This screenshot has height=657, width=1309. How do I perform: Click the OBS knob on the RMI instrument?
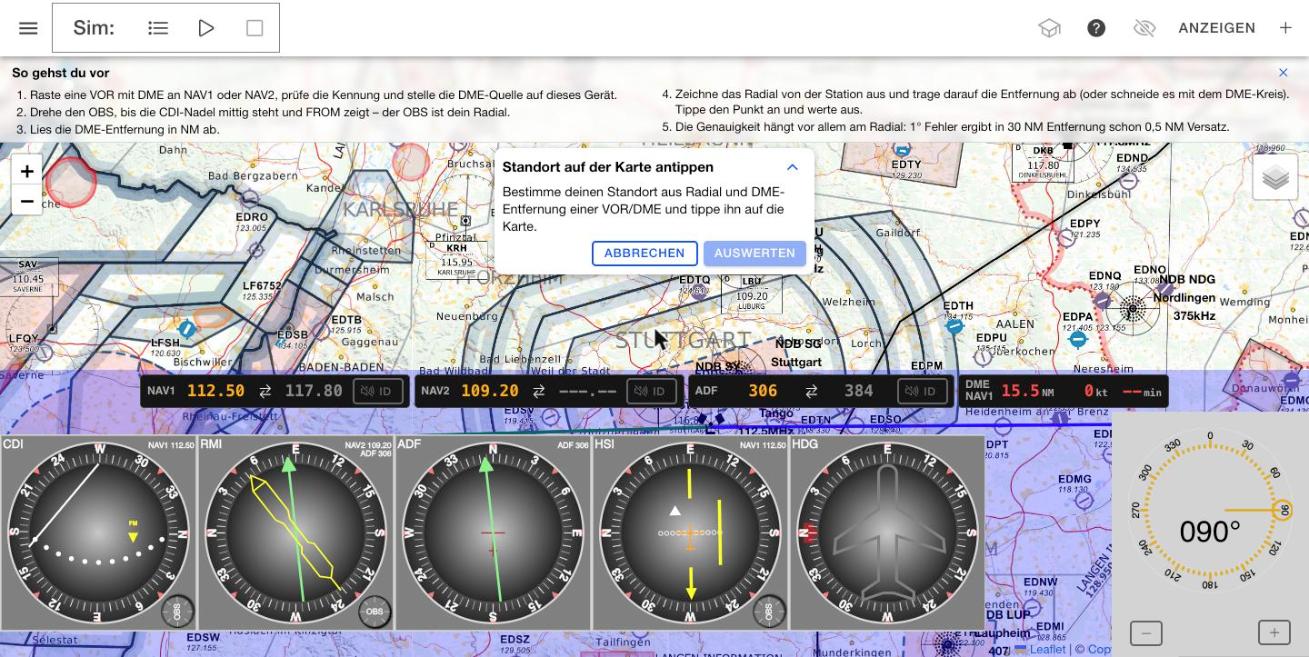point(374,612)
